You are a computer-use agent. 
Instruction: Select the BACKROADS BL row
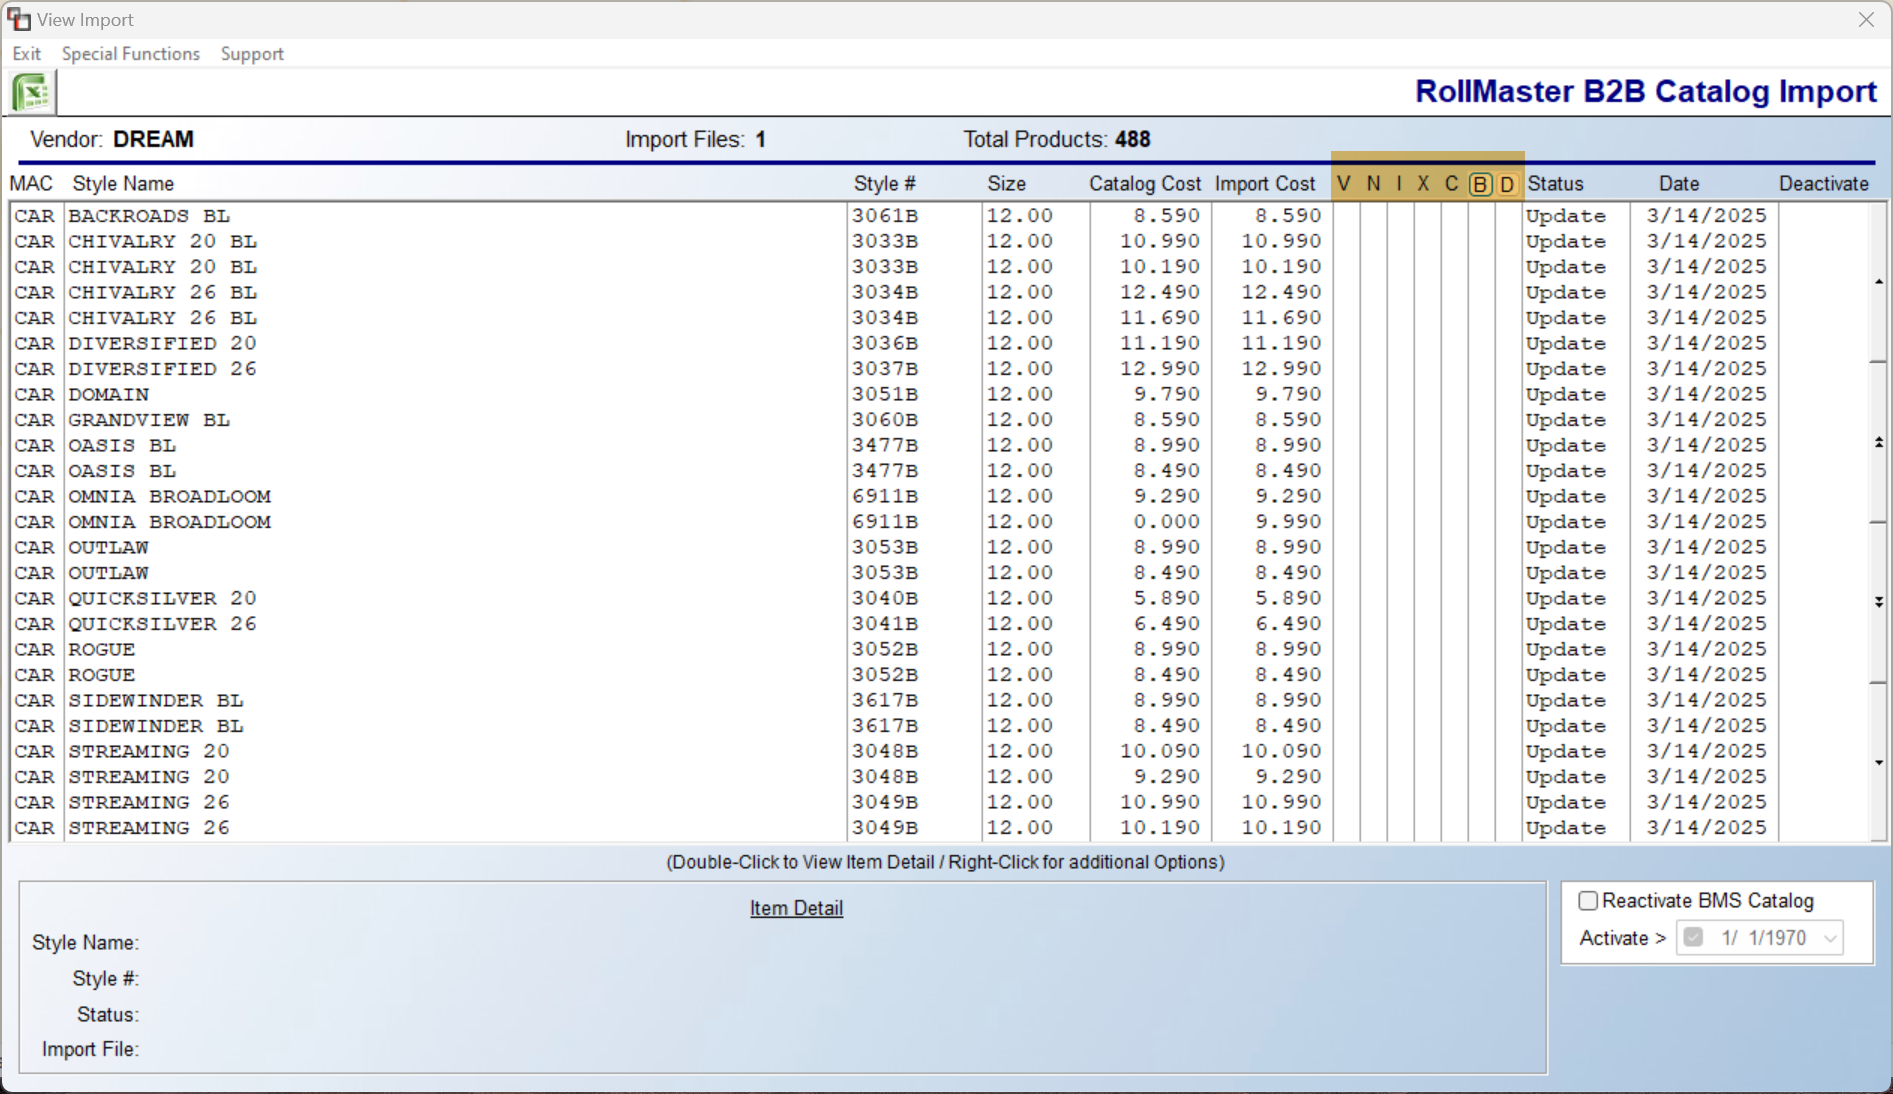[149, 216]
